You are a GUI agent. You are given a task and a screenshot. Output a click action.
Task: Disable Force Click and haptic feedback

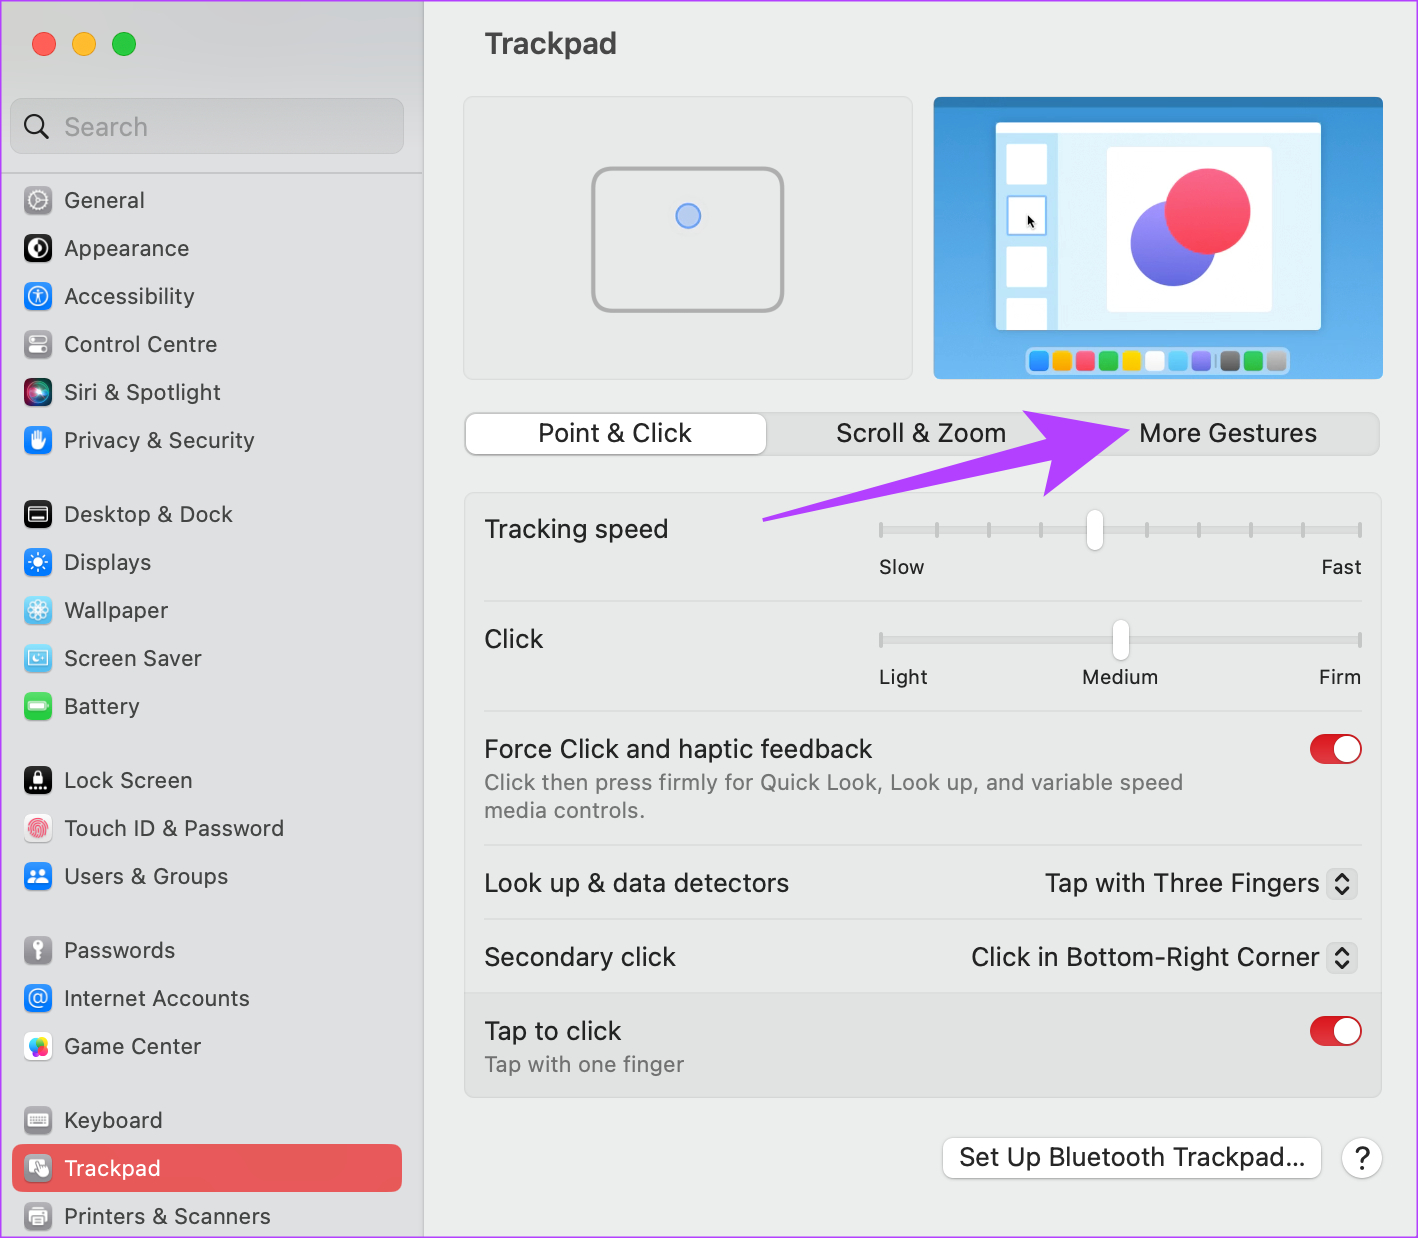tap(1335, 748)
